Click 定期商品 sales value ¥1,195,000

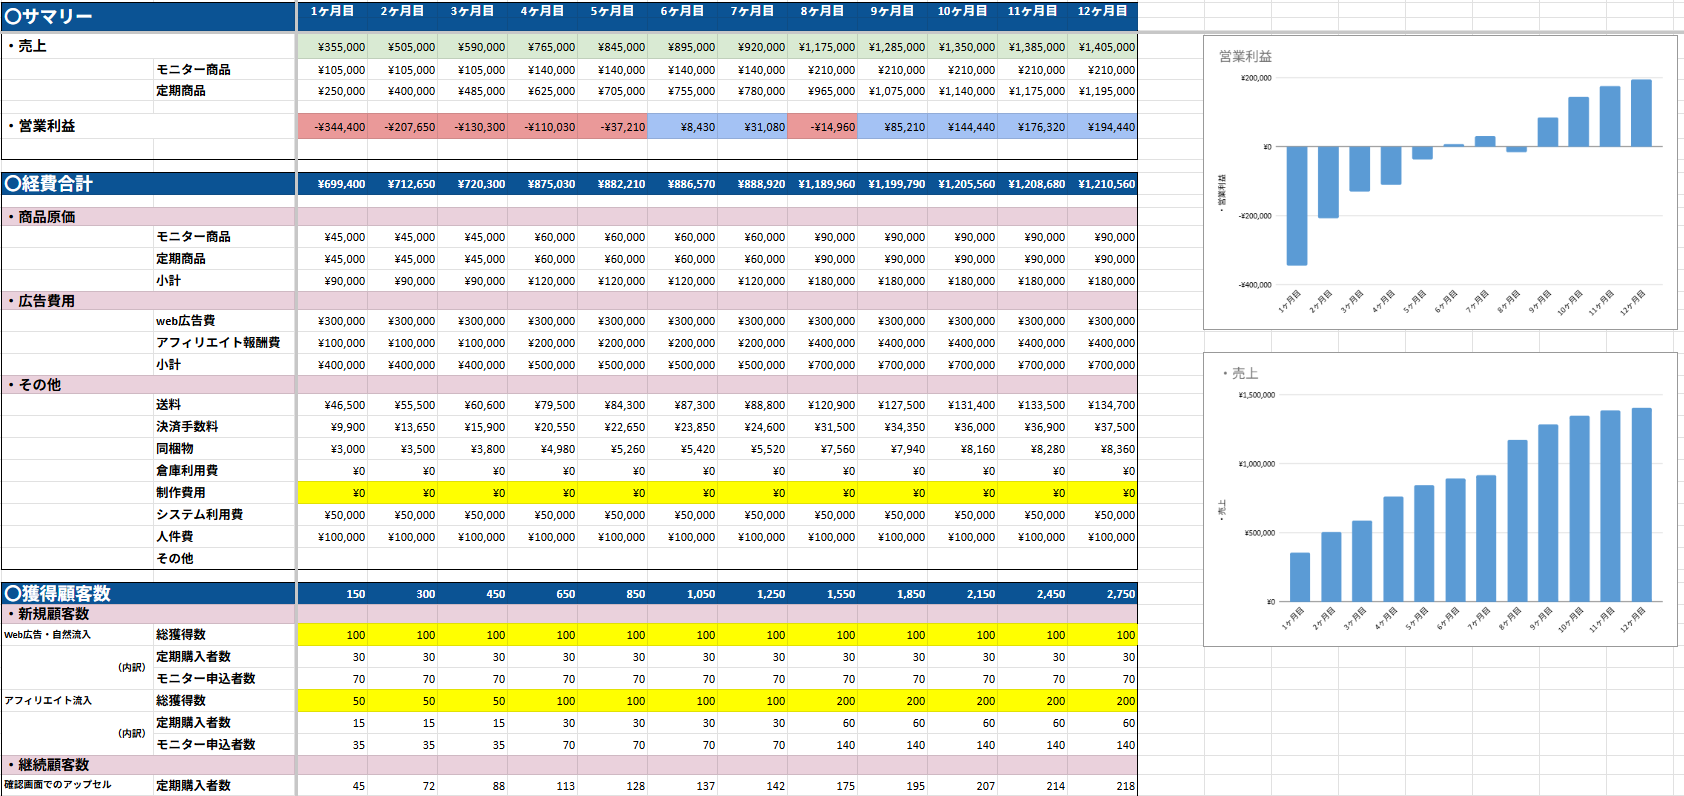(x=1102, y=91)
